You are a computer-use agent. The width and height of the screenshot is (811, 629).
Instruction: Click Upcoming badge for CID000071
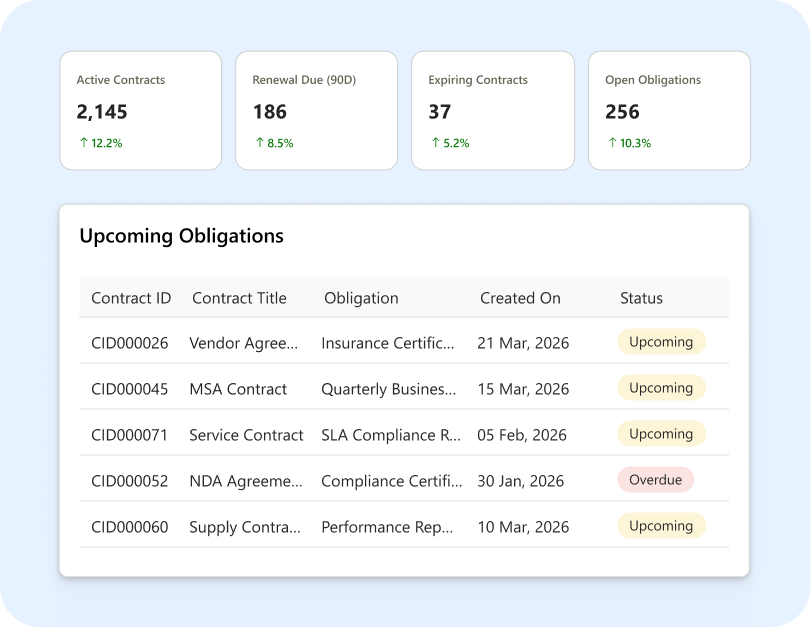coord(661,433)
